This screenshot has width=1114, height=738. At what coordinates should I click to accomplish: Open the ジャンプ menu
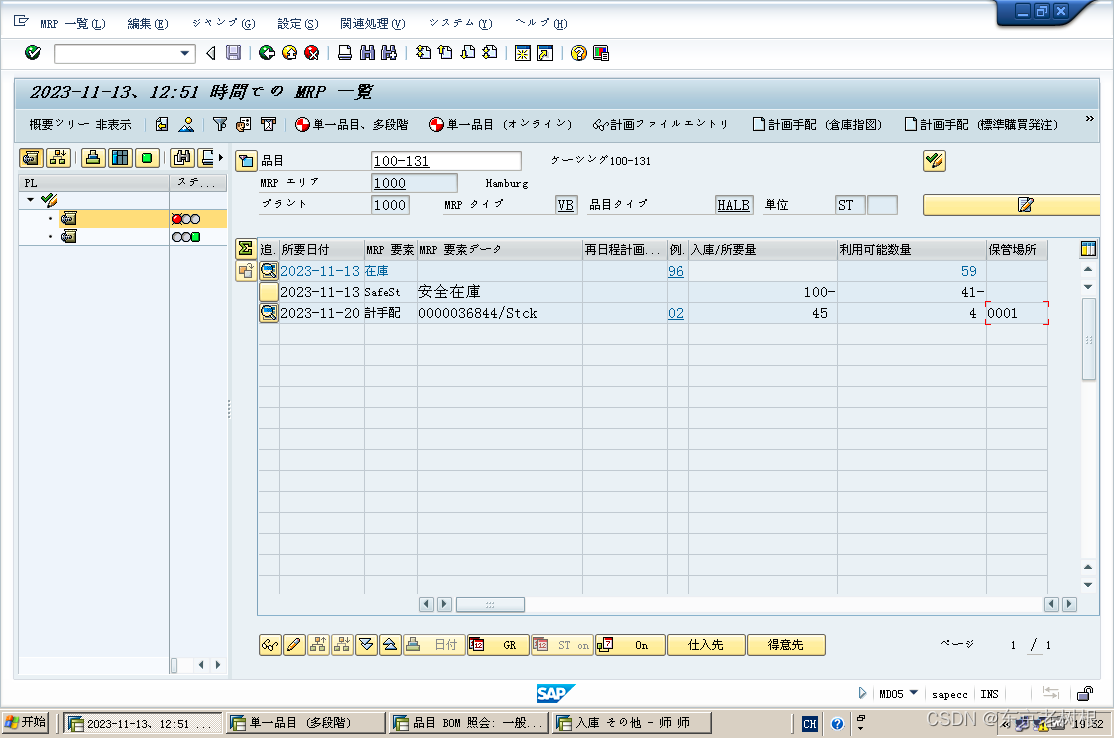(x=222, y=23)
